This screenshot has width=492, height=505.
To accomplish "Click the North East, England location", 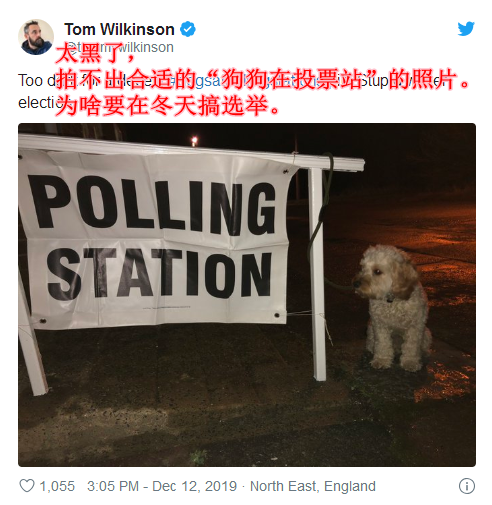I will (313, 486).
